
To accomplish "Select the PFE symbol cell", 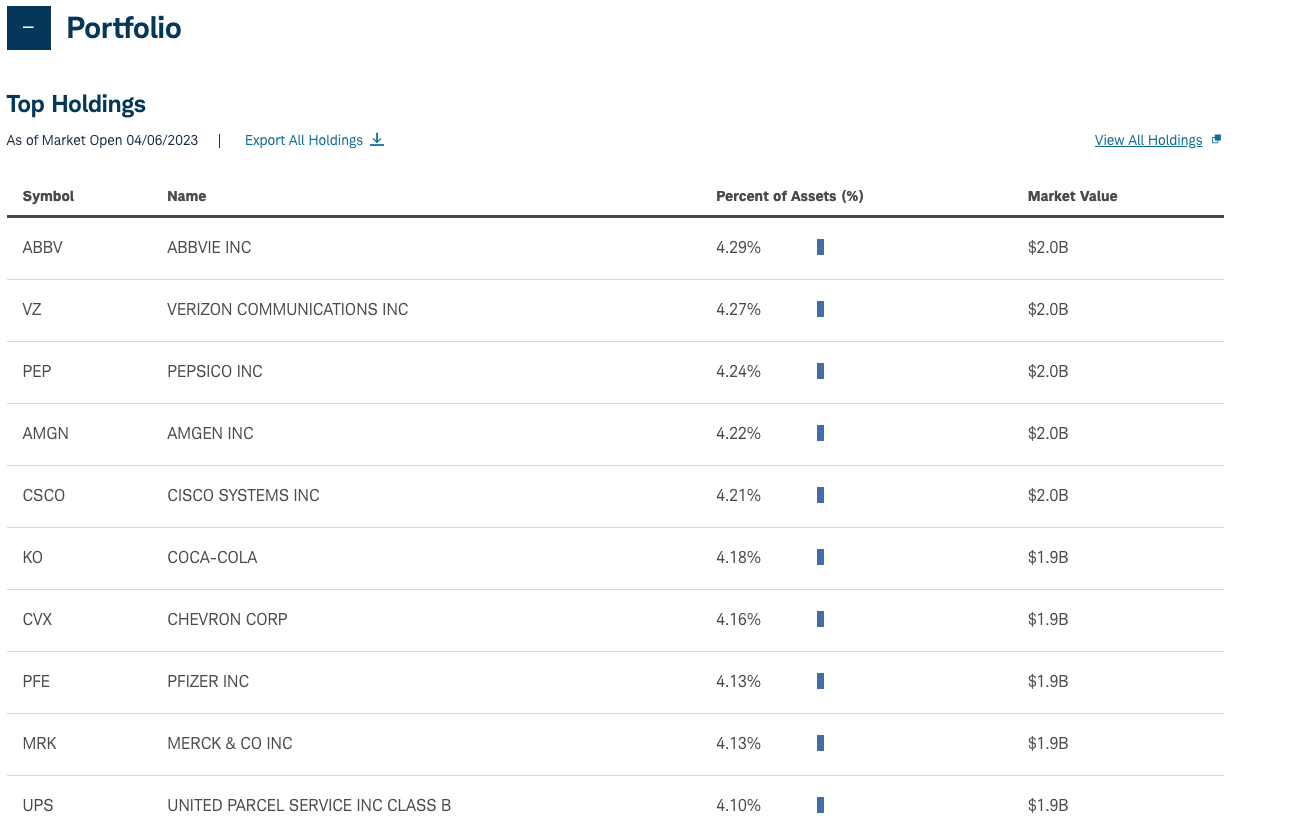I will (36, 681).
